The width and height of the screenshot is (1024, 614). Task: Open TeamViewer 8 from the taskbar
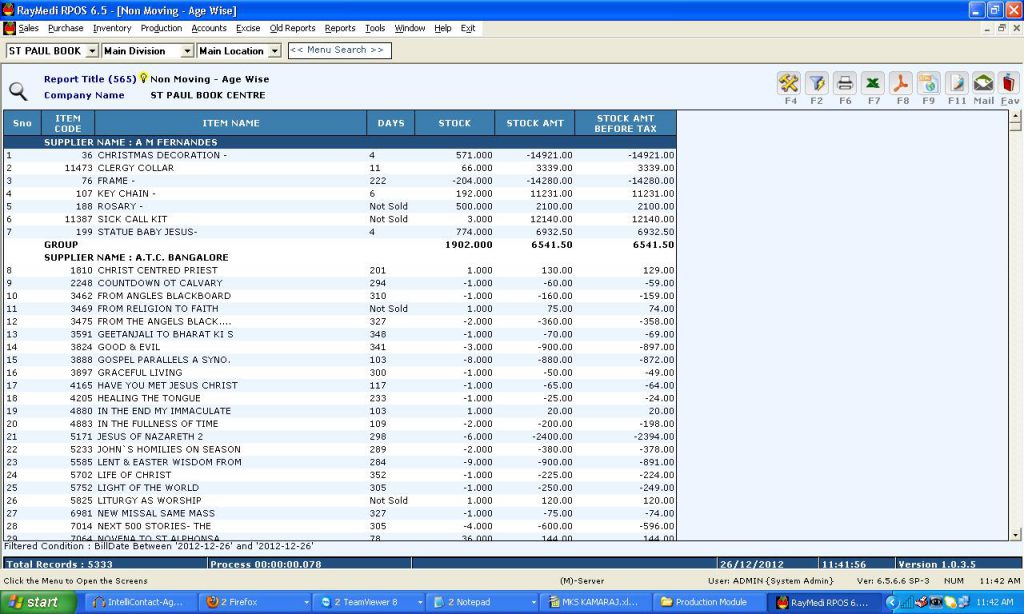[368, 602]
